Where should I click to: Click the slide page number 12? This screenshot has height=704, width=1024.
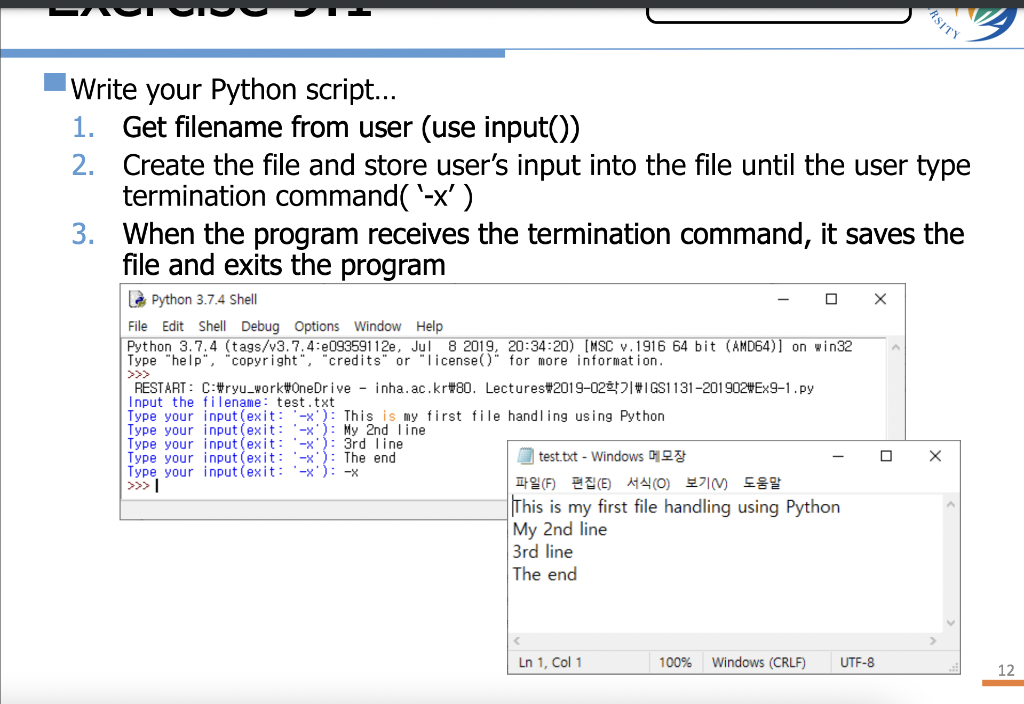click(1006, 670)
